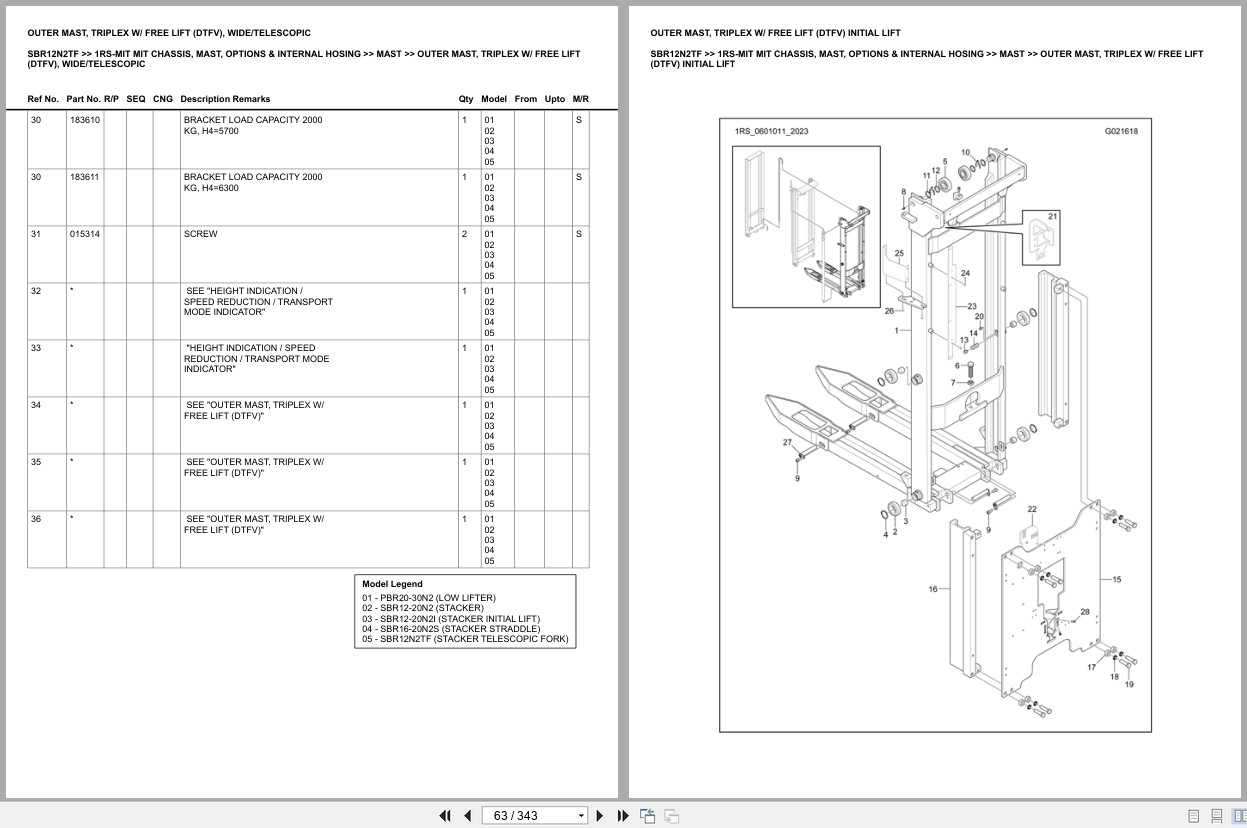The image size is (1247, 828).
Task: Switch to continuous page view
Action: click(1216, 816)
